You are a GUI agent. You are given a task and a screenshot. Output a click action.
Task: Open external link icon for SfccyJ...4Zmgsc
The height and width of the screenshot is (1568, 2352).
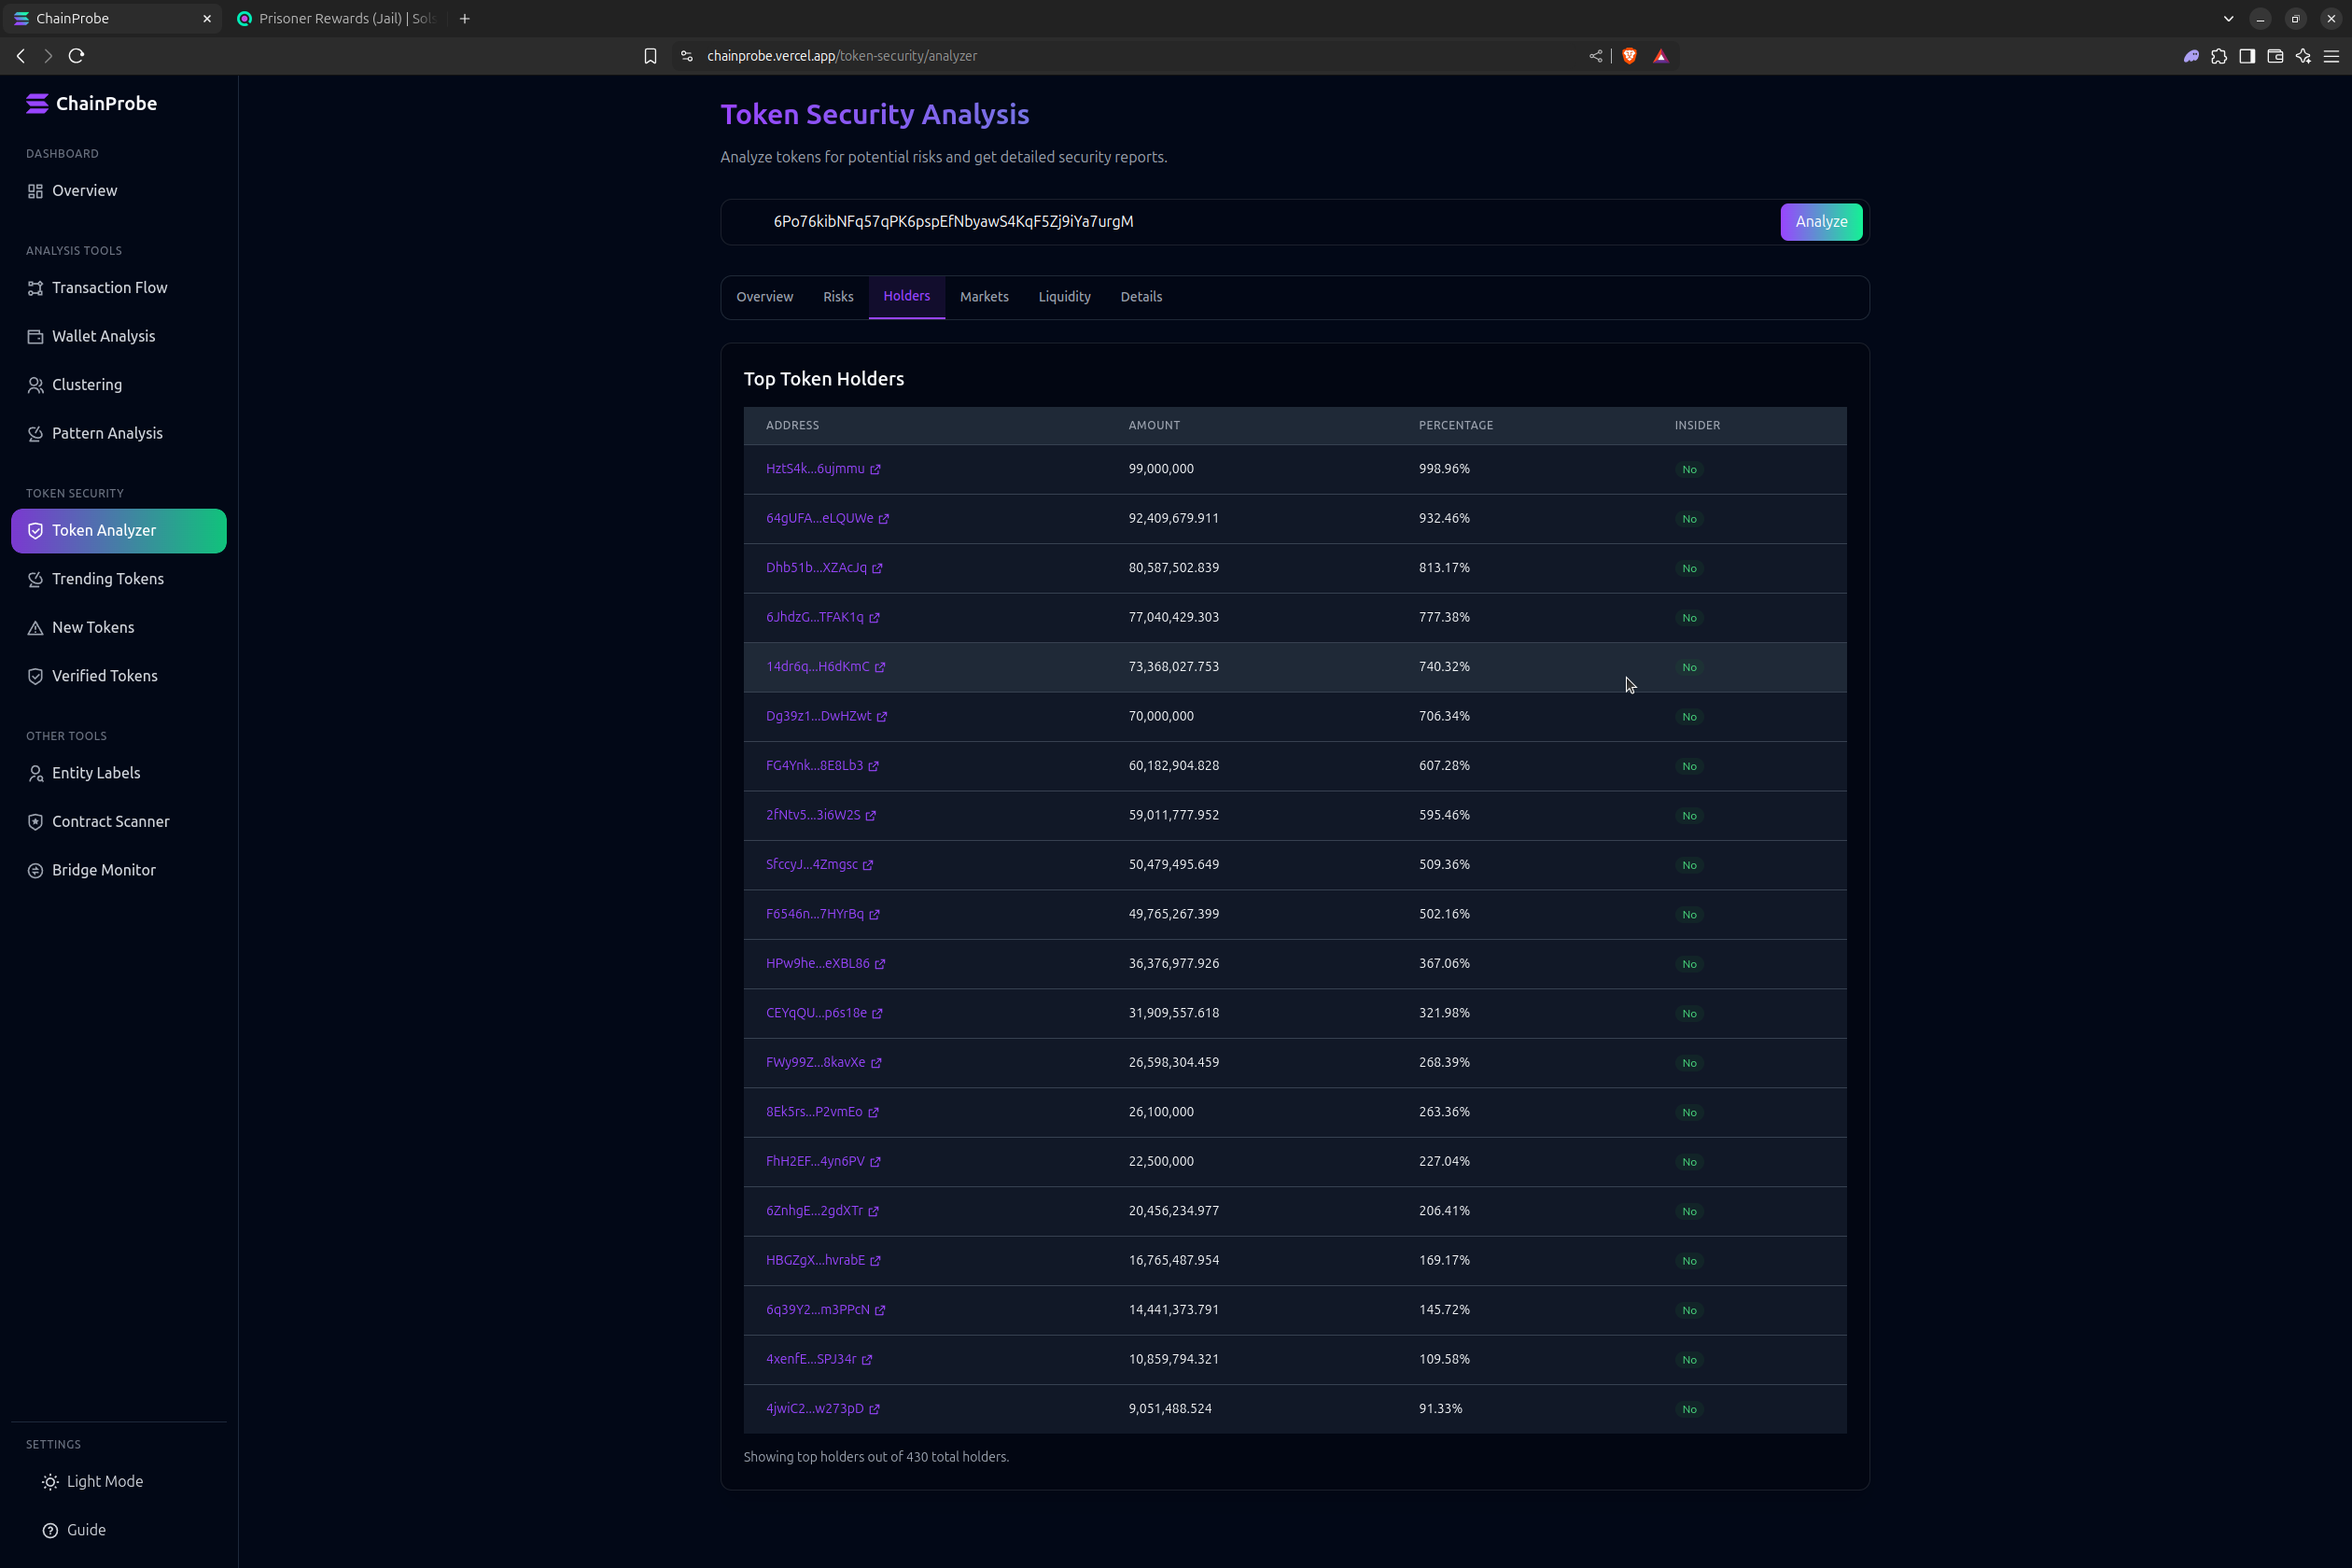868,865
